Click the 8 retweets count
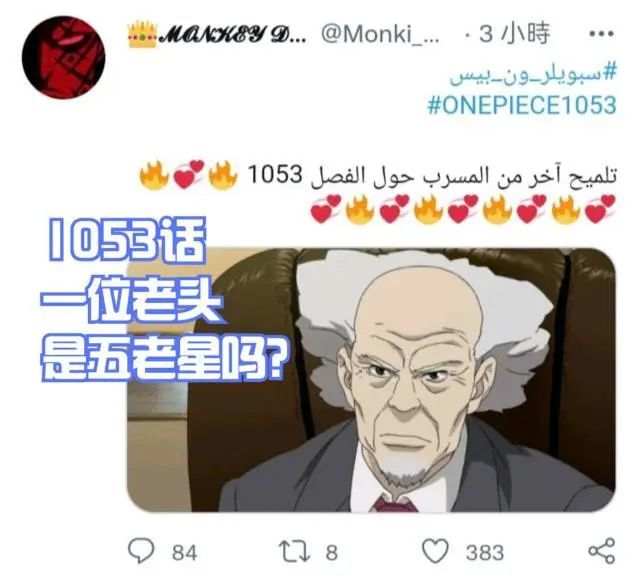Viewport: 641px width, 578px height. click(x=332, y=553)
